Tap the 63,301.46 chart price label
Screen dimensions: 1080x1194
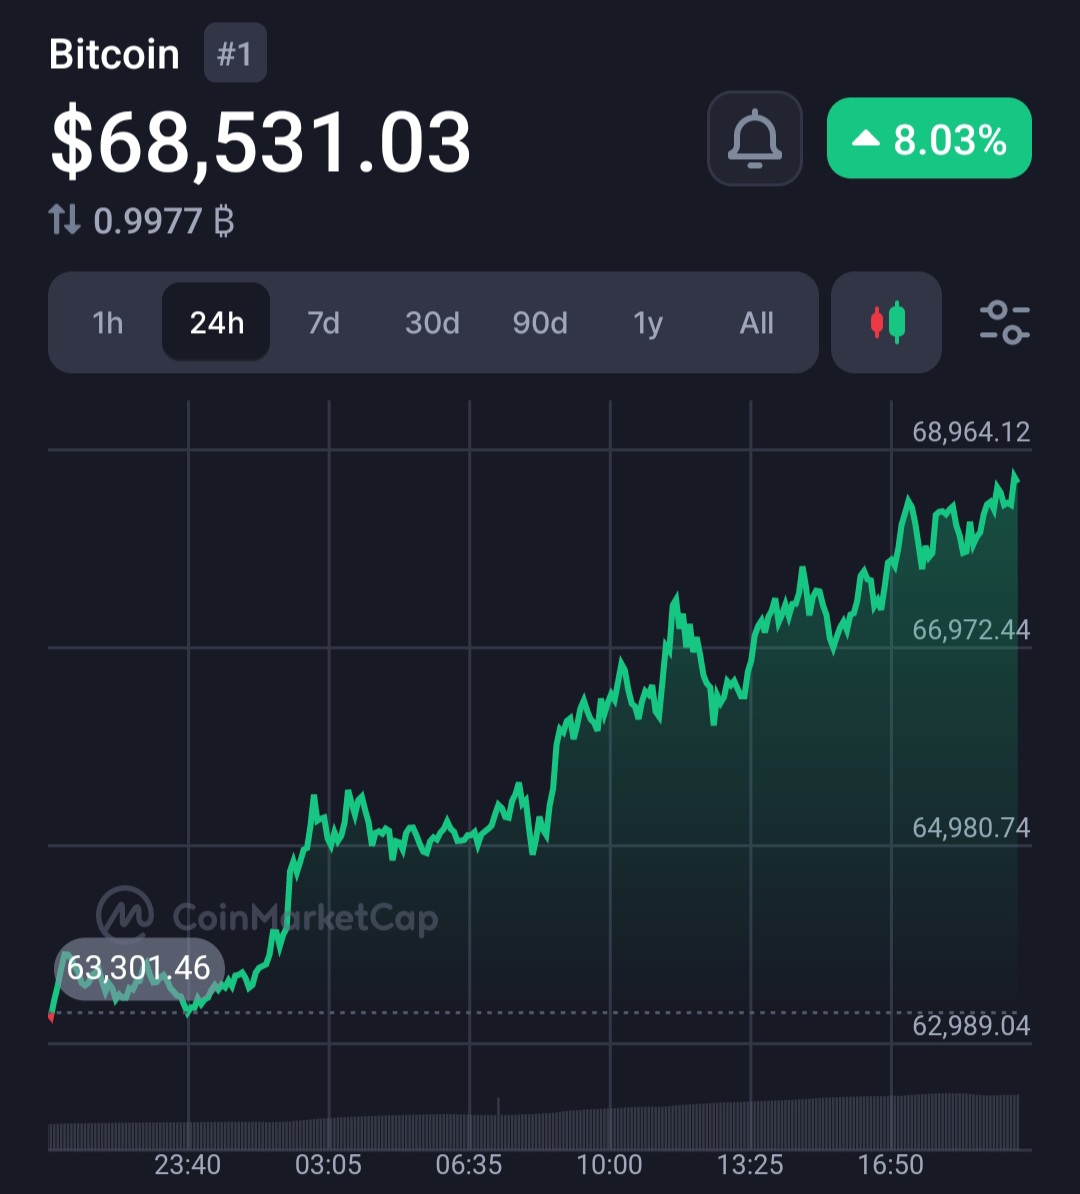click(139, 968)
